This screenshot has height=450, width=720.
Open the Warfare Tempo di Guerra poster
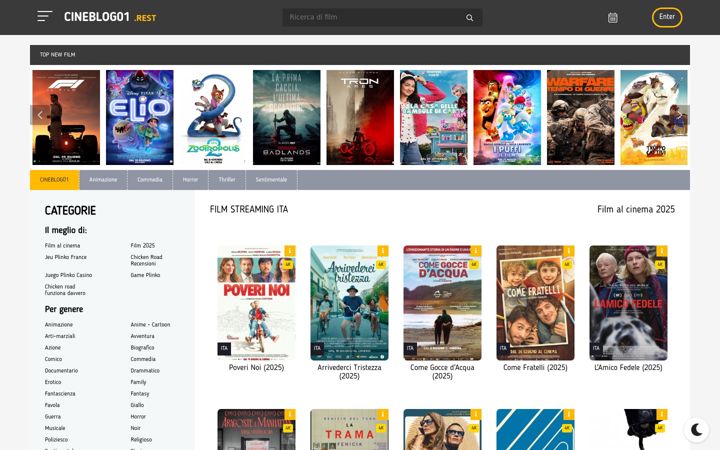click(x=580, y=117)
